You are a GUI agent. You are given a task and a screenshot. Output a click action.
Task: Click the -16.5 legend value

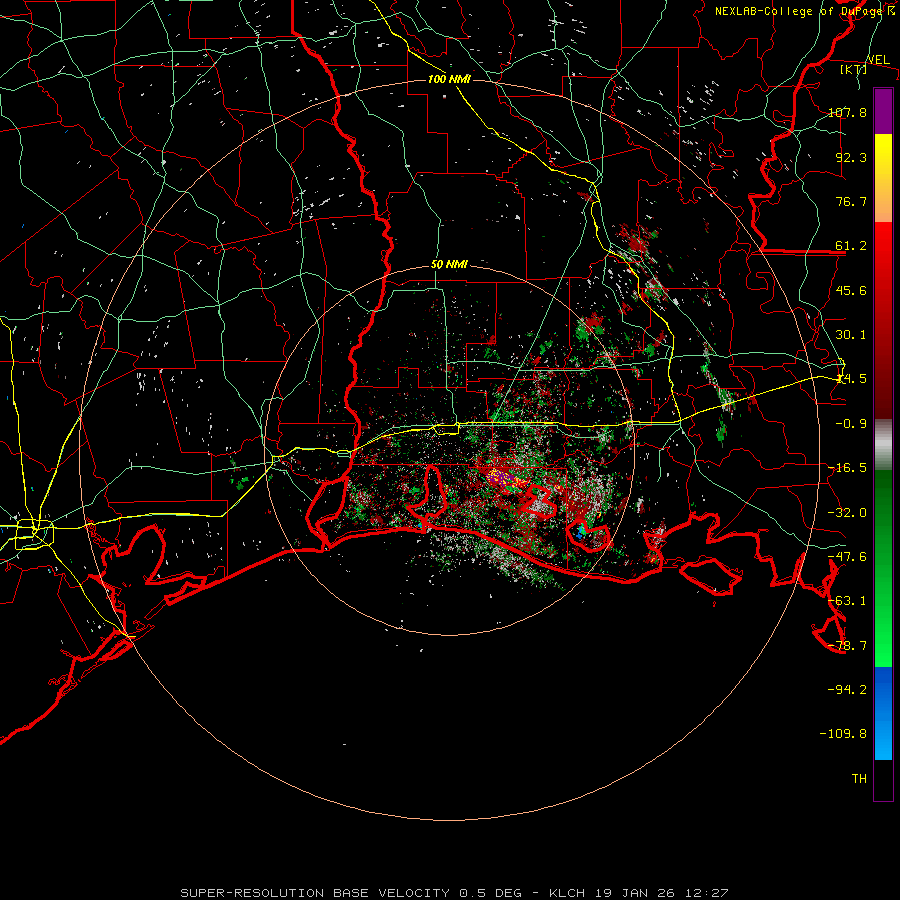click(x=847, y=468)
